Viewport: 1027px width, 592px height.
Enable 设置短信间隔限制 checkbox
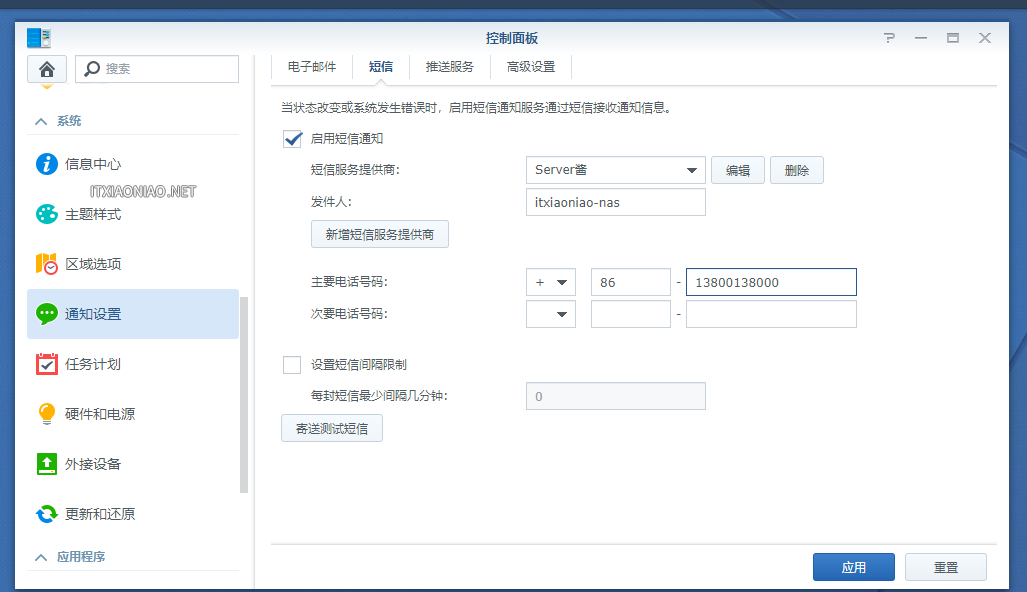pyautogui.click(x=292, y=365)
